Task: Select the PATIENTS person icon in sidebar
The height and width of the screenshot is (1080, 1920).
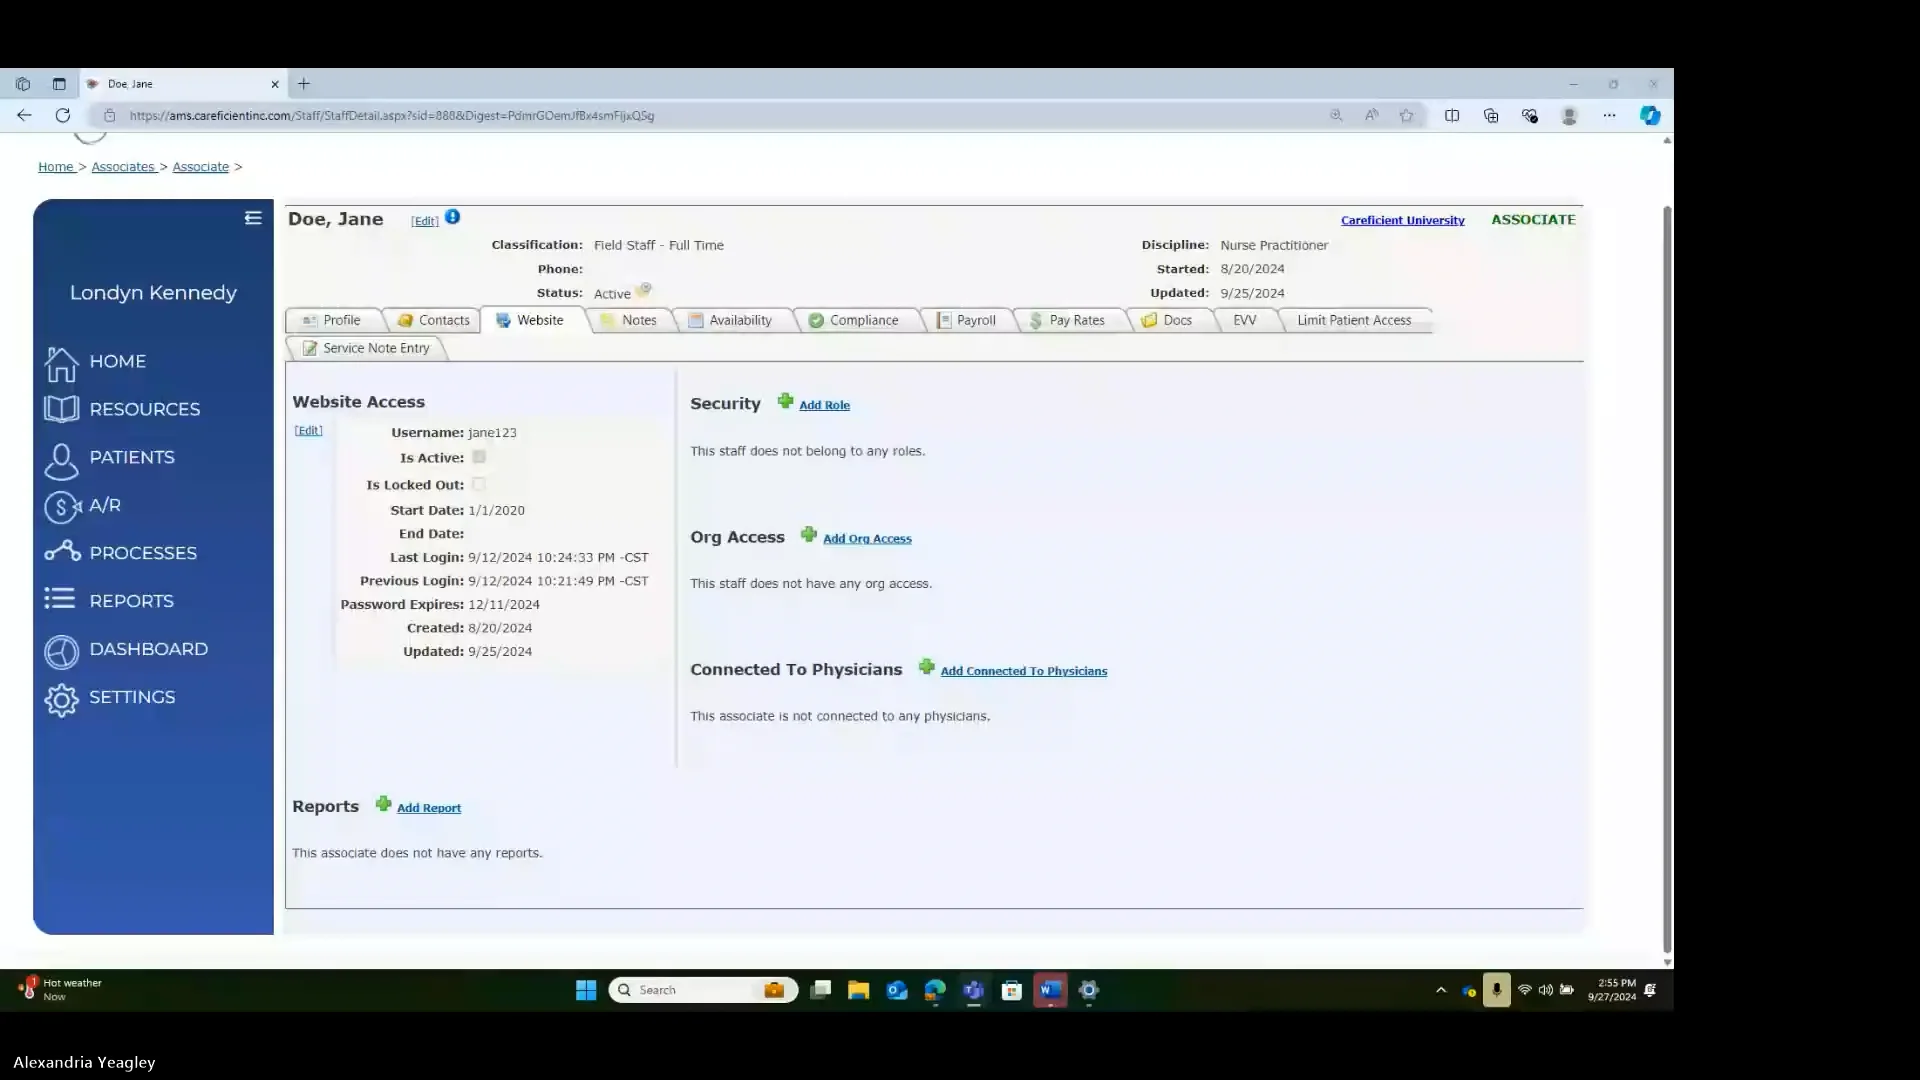Action: click(61, 460)
